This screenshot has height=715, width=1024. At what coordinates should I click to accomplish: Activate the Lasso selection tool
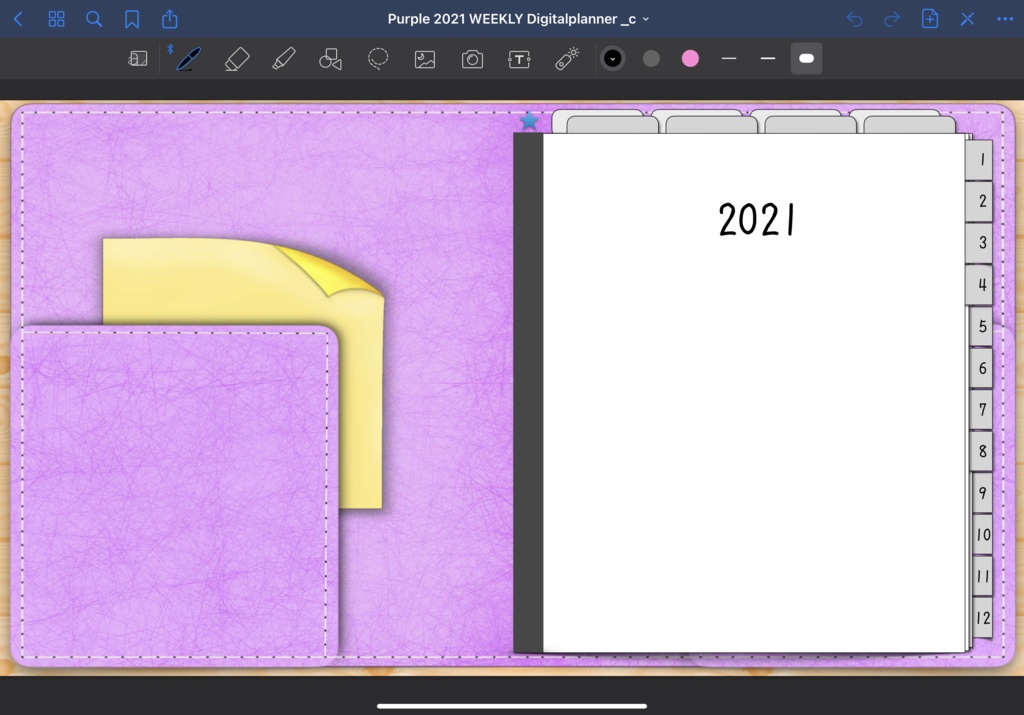tap(377, 59)
